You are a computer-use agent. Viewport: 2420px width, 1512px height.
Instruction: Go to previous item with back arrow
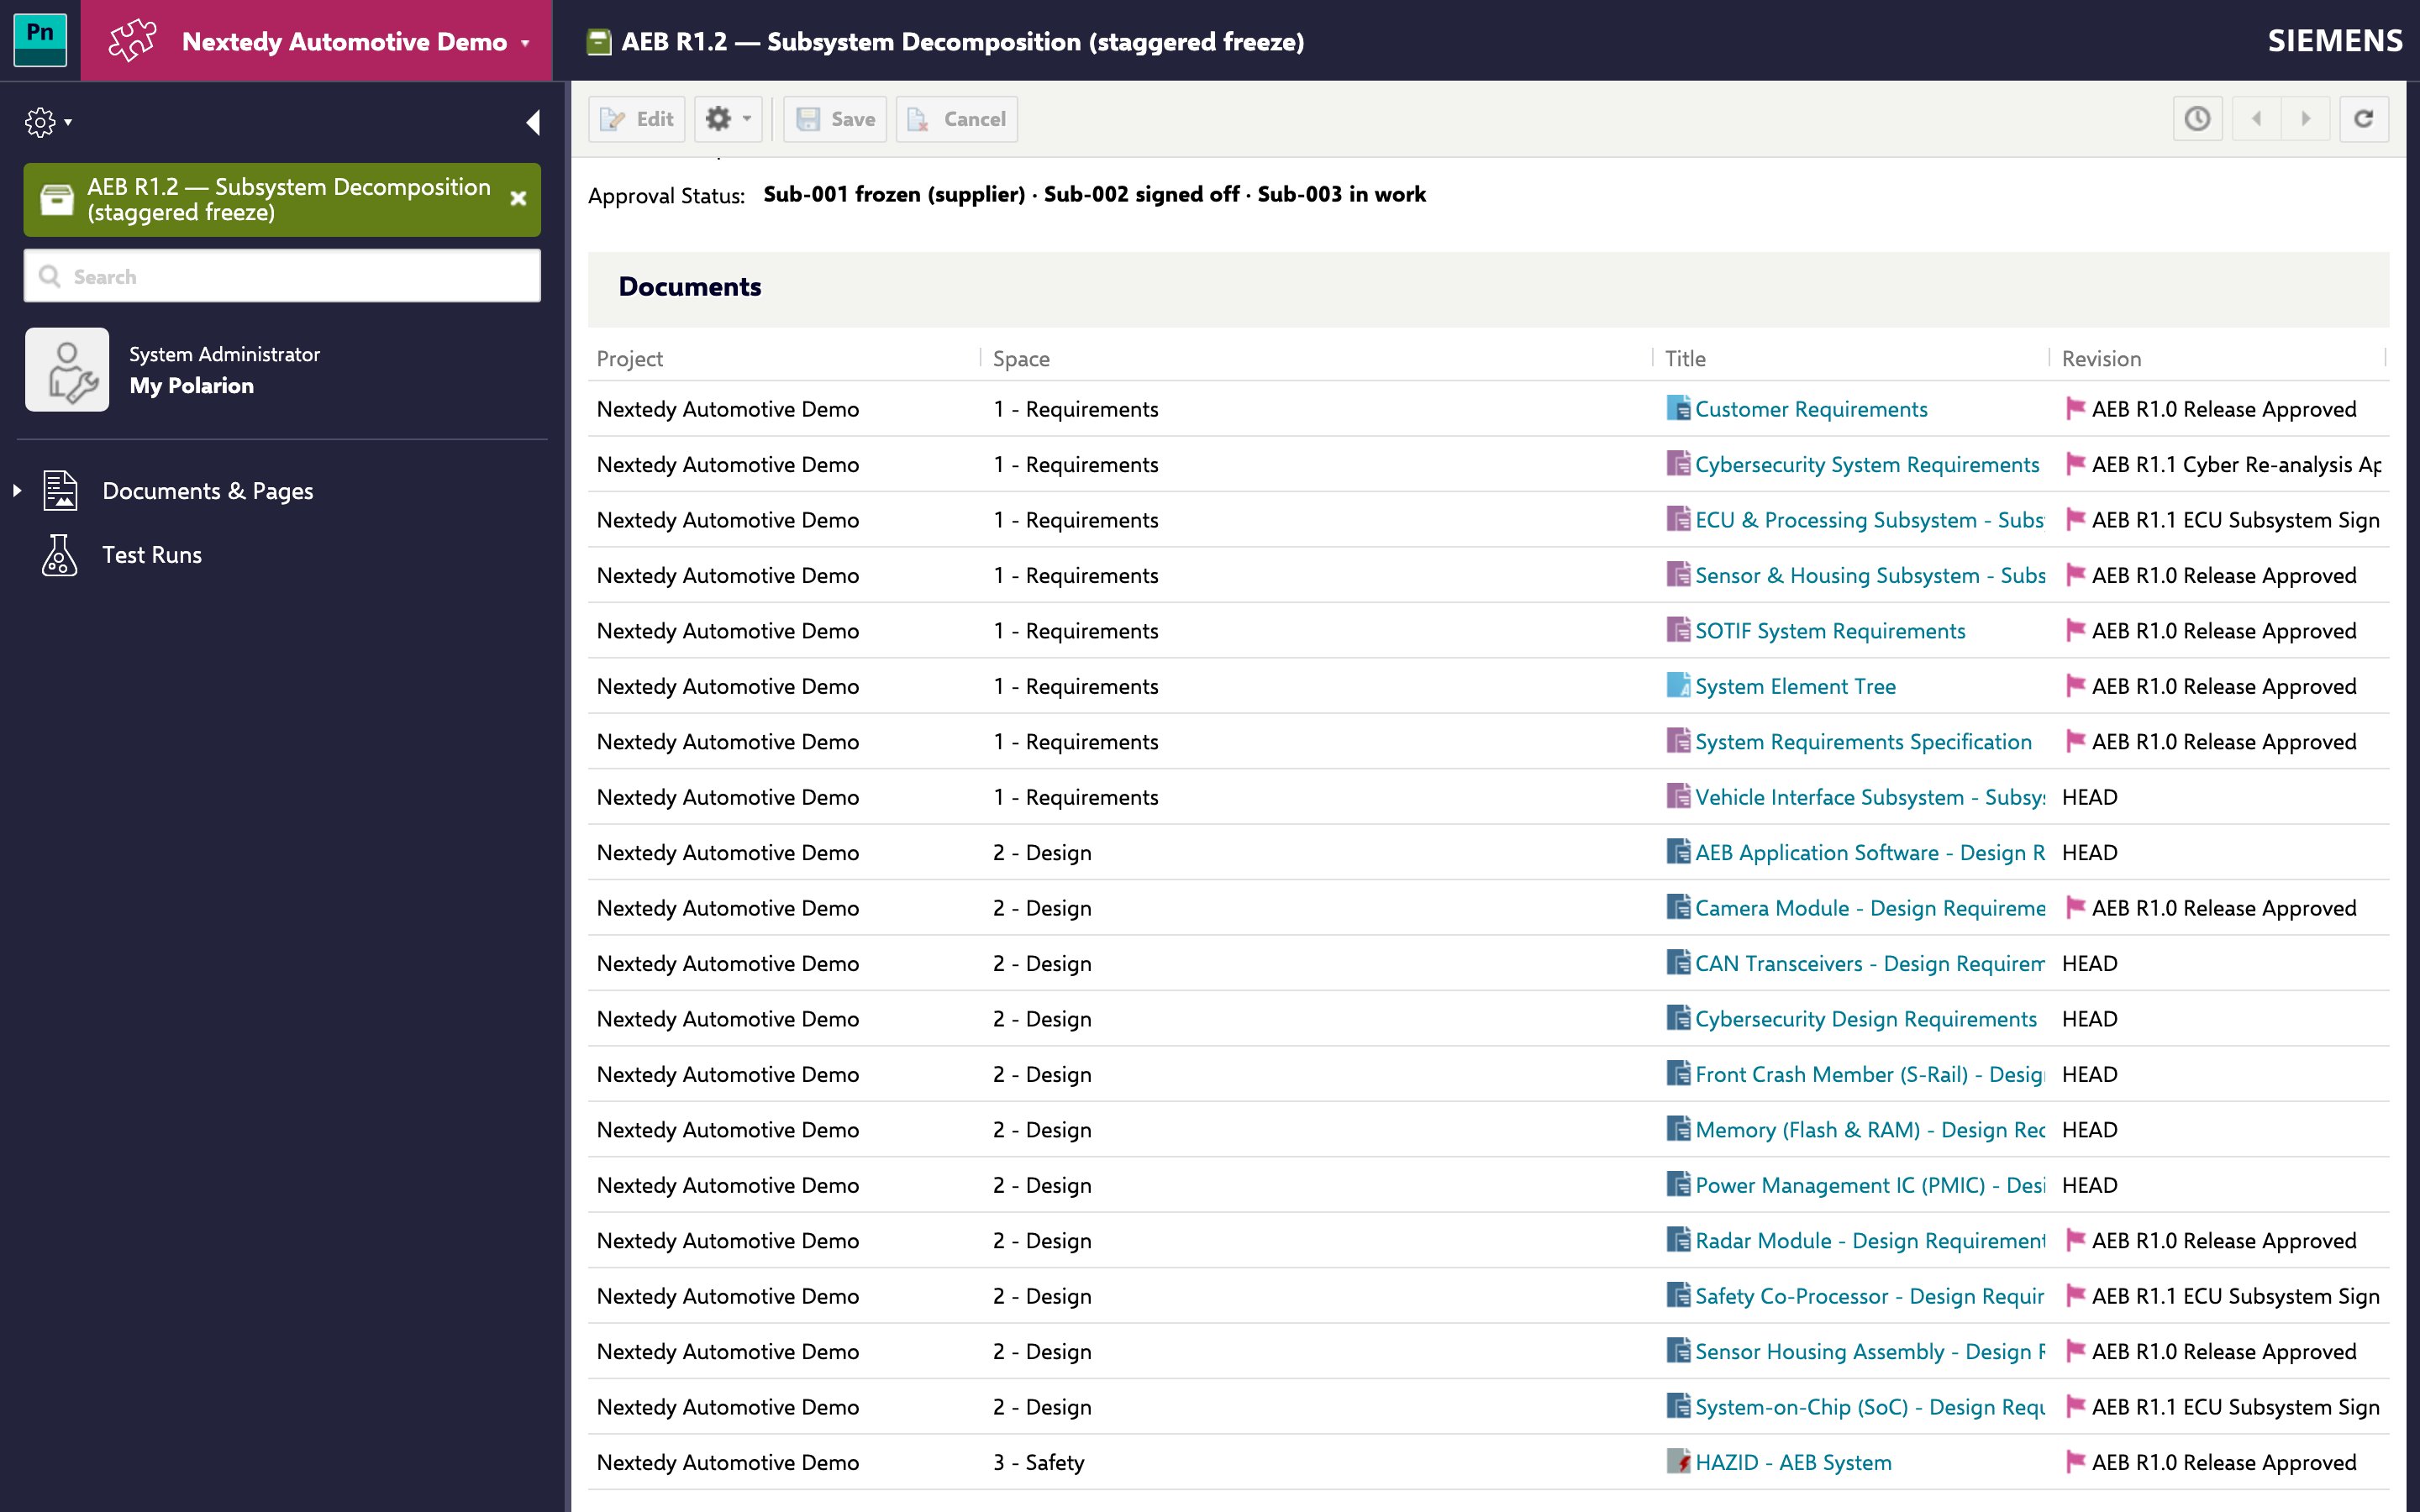point(2256,119)
